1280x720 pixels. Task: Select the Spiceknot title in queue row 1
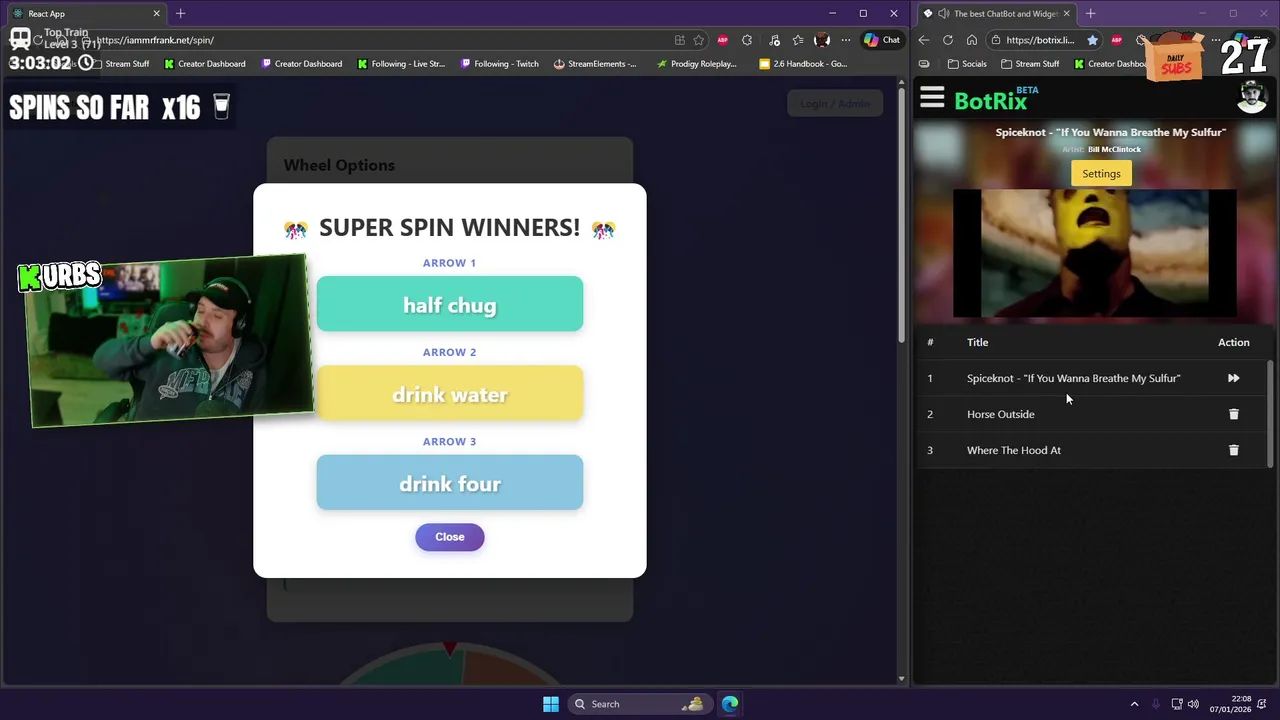click(x=1073, y=378)
